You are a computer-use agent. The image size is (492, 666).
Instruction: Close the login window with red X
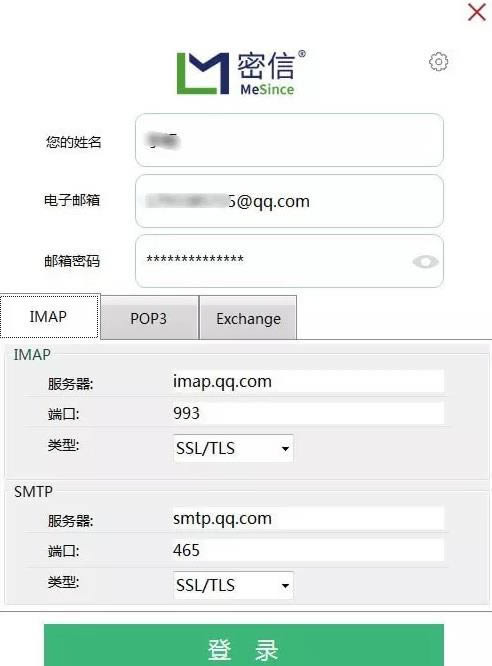coord(477,12)
